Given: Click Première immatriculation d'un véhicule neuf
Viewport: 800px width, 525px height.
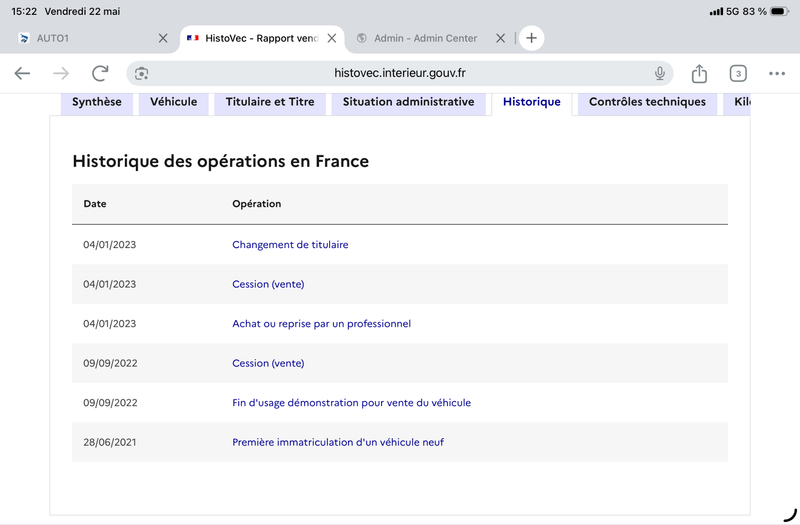Looking at the screenshot, I should pyautogui.click(x=338, y=442).
